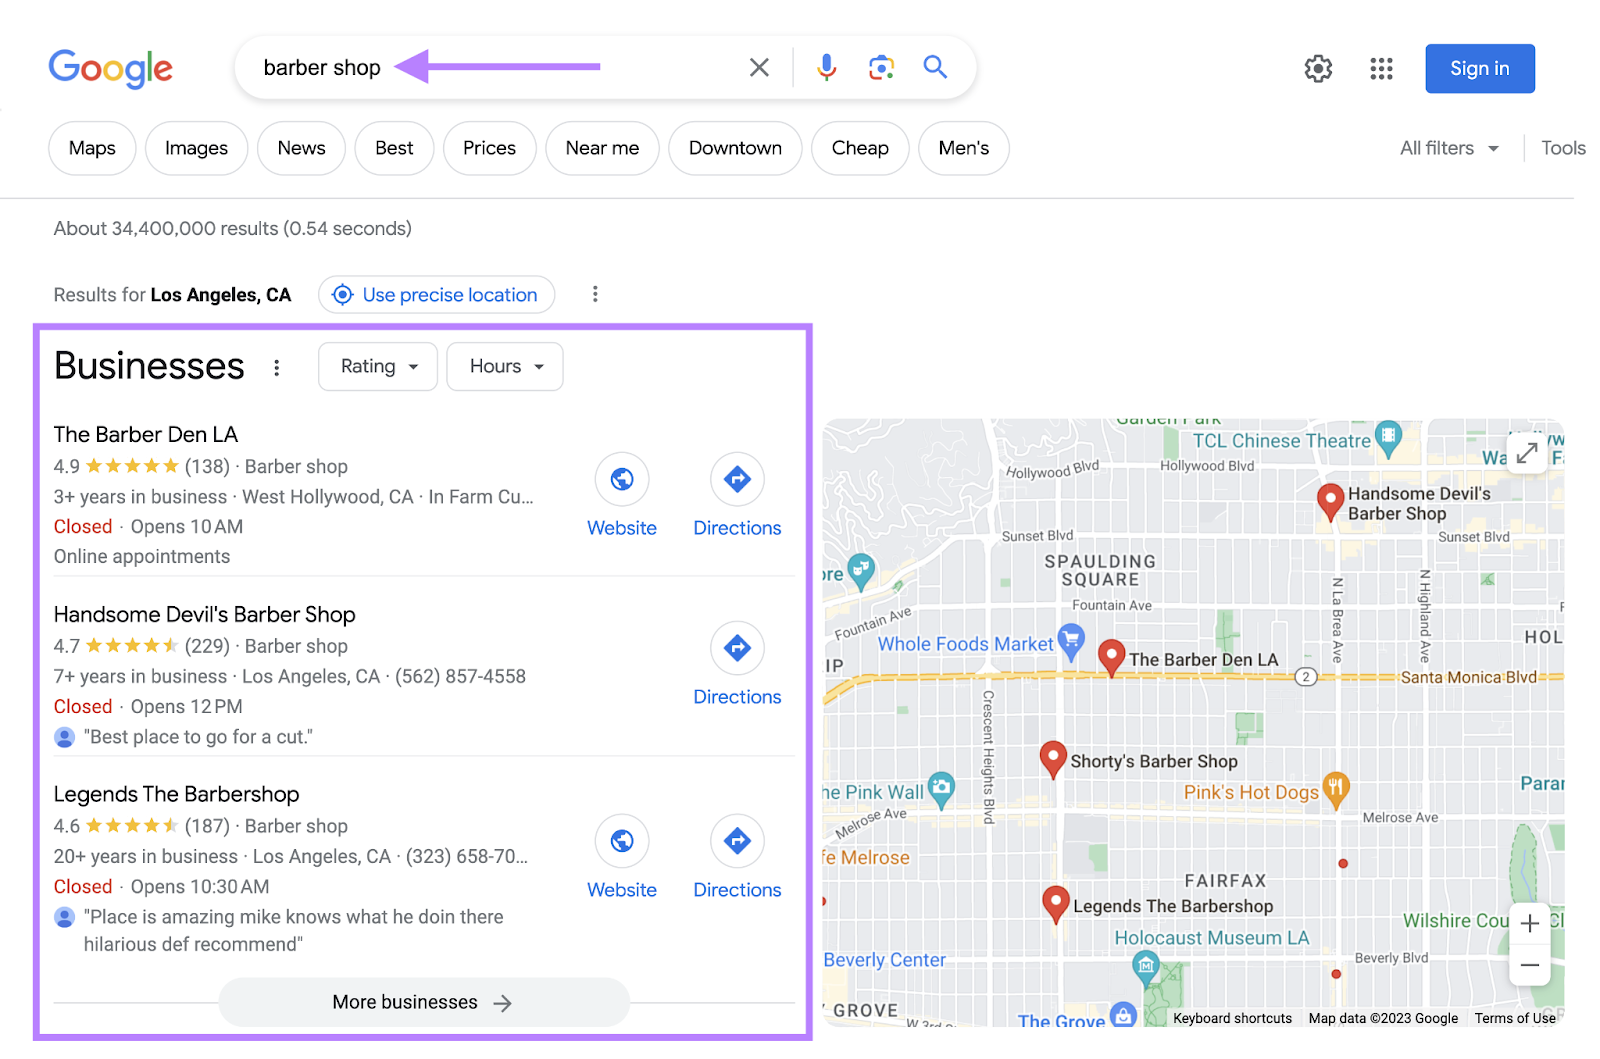This screenshot has height=1059, width=1600.
Task: Click TCL Chinese Theatre map marker
Action: tap(1388, 437)
